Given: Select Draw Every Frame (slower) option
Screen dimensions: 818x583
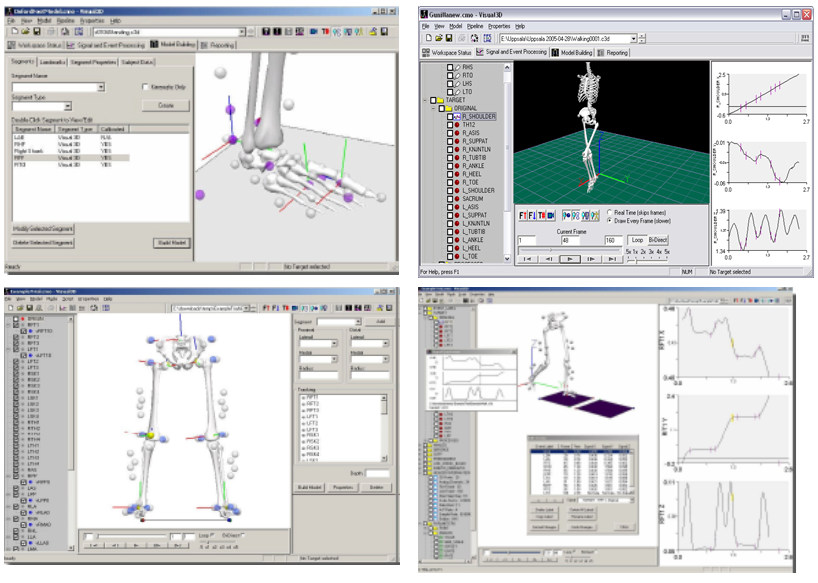Looking at the screenshot, I should [611, 220].
